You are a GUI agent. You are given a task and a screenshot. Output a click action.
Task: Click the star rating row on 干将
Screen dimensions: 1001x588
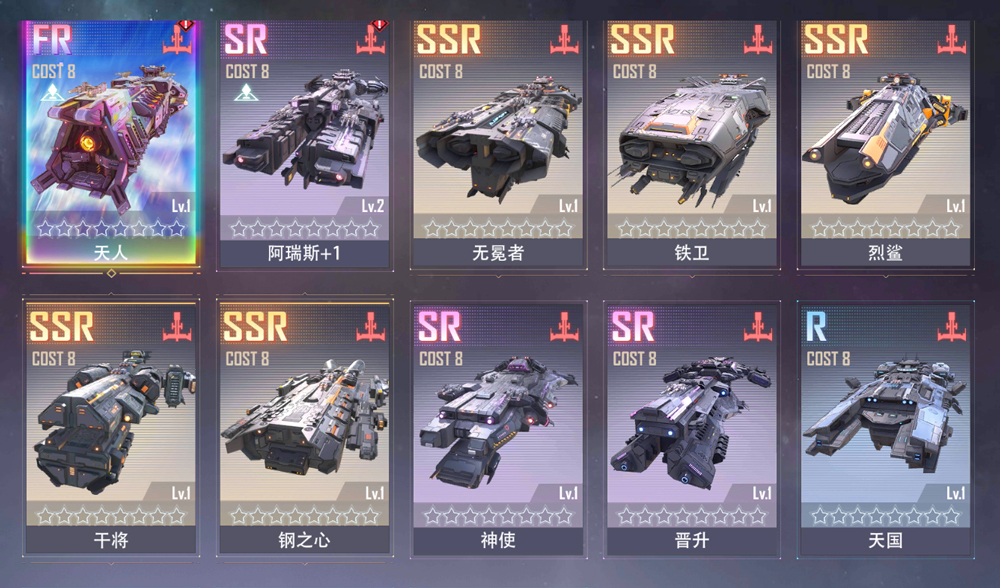pos(111,515)
